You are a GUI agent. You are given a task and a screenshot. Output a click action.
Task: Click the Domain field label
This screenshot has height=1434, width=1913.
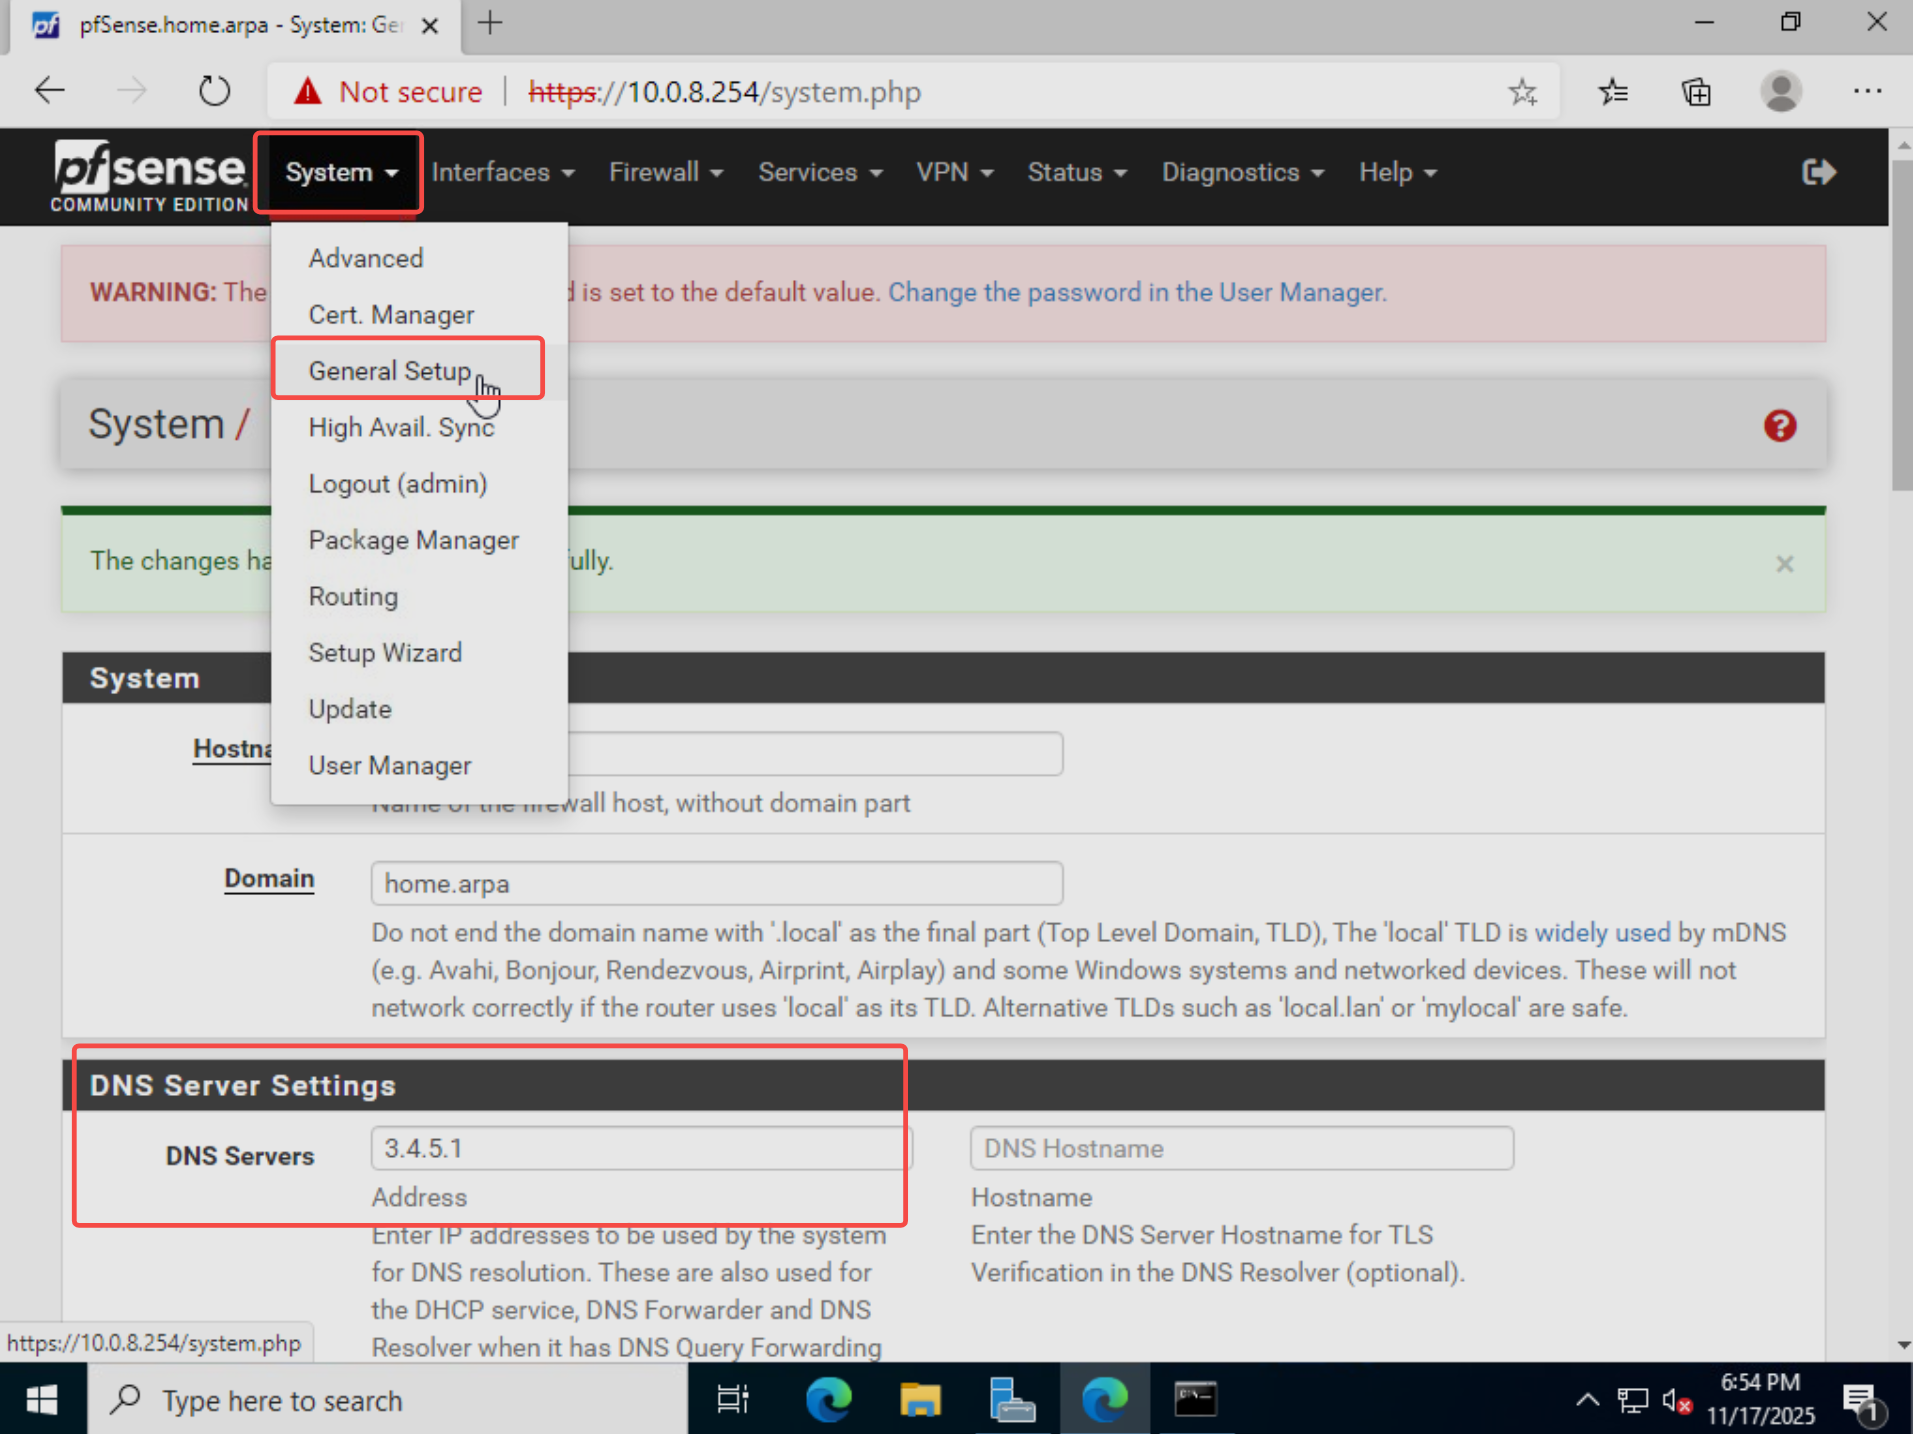coord(269,878)
